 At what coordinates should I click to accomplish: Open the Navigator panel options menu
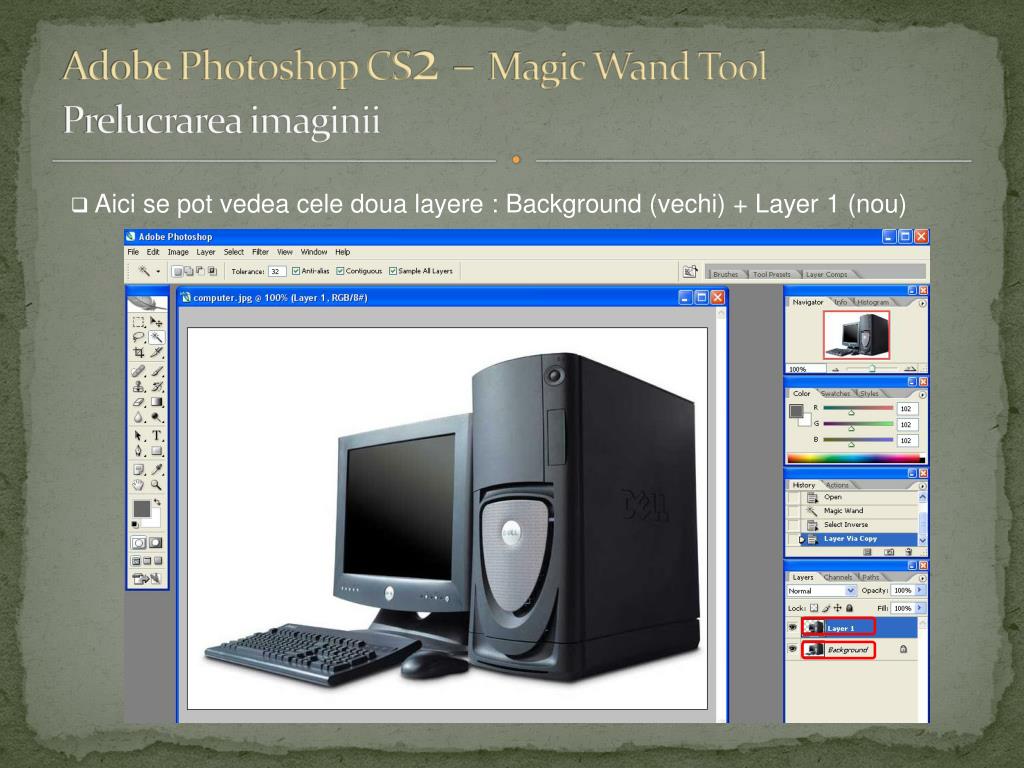click(x=922, y=303)
